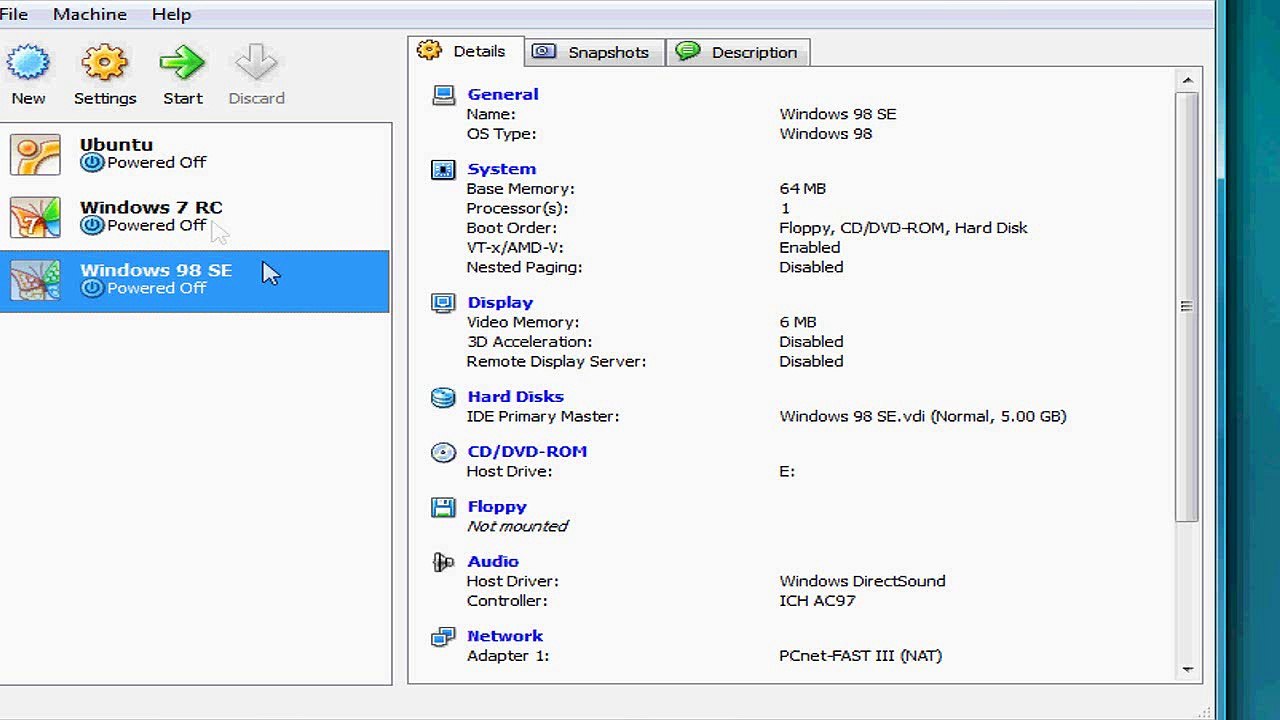This screenshot has width=1280, height=720.
Task: Click the 'Not mounted' floppy status text
Action: coord(517,526)
